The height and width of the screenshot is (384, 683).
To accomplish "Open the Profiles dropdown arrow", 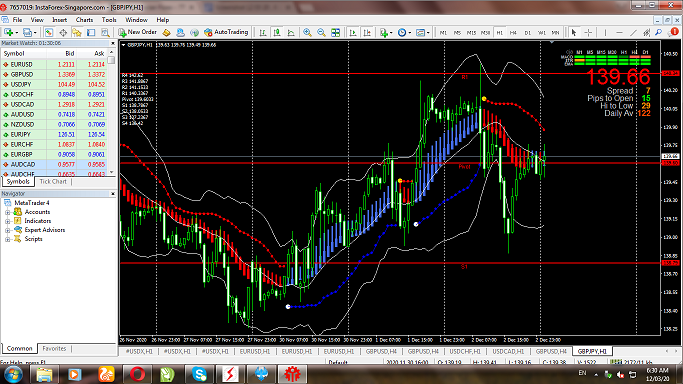I will pyautogui.click(x=35, y=33).
